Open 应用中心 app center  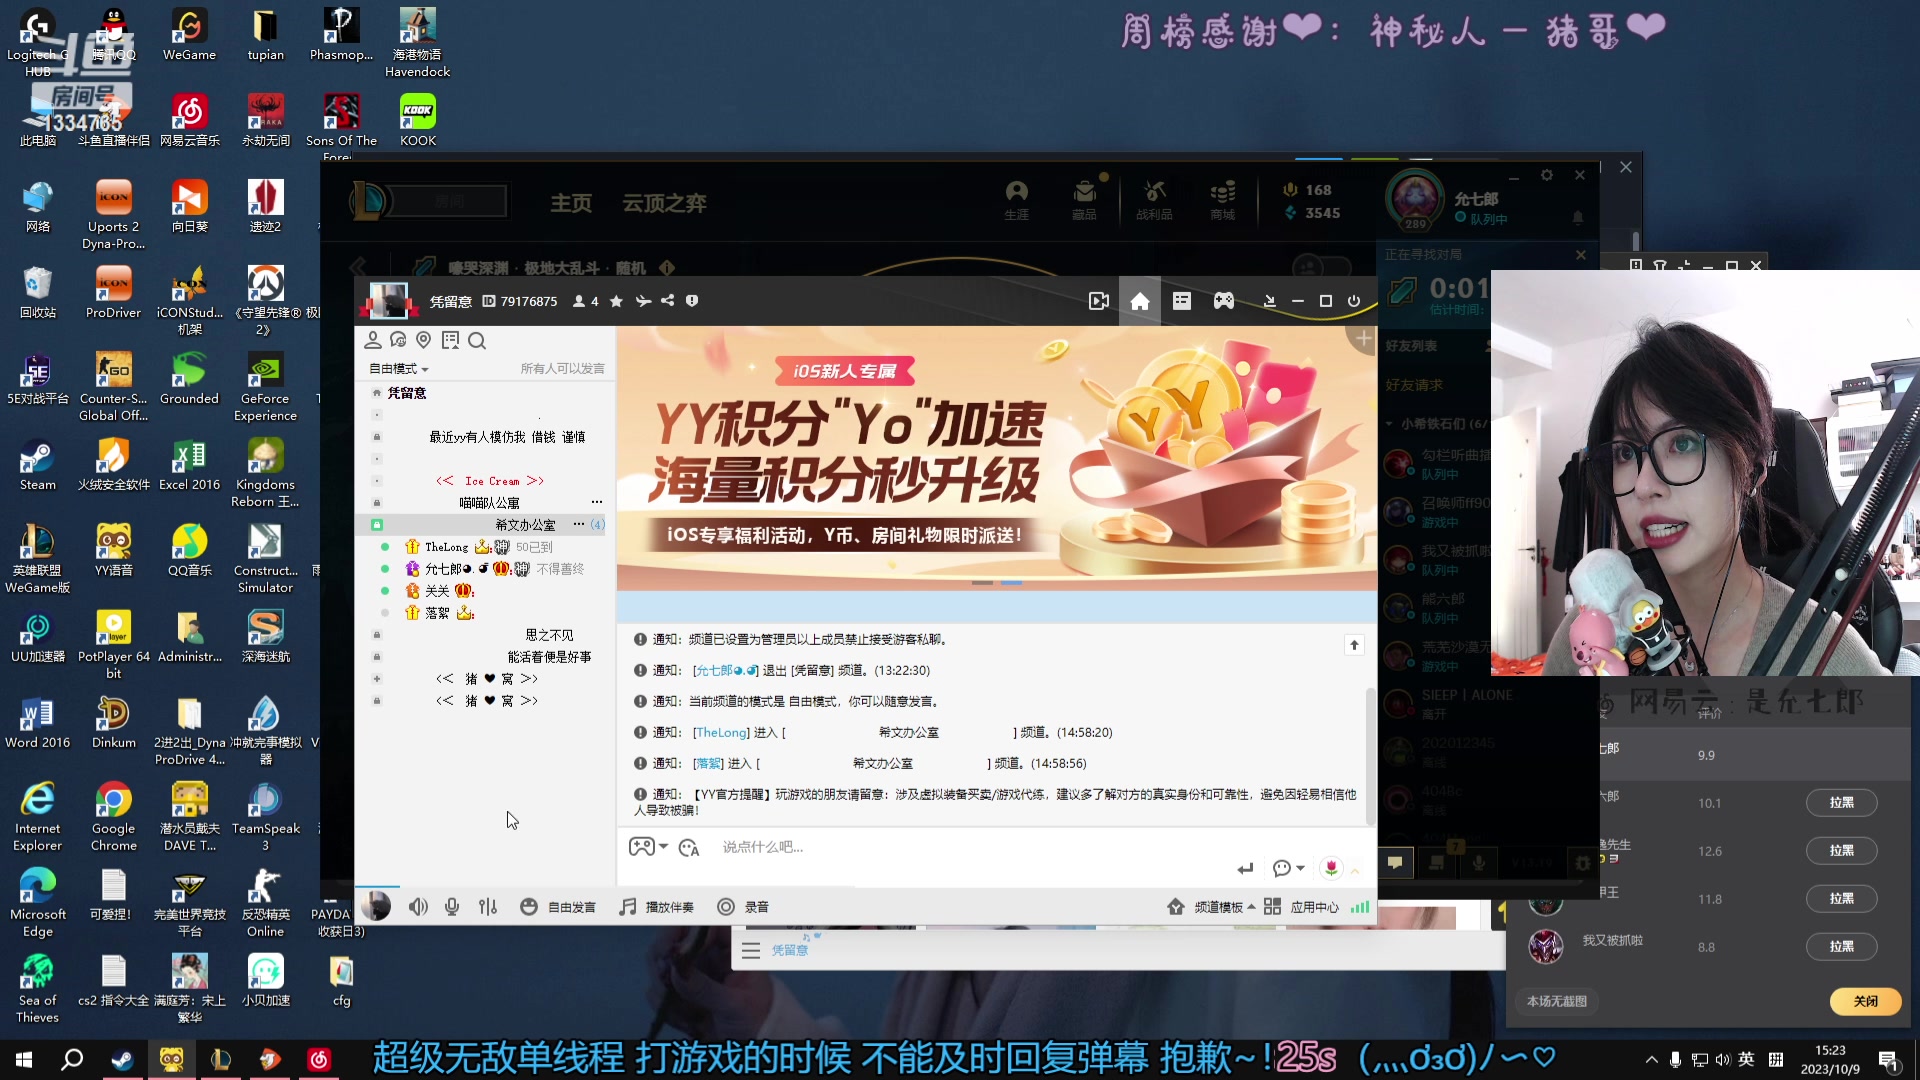(x=1301, y=907)
